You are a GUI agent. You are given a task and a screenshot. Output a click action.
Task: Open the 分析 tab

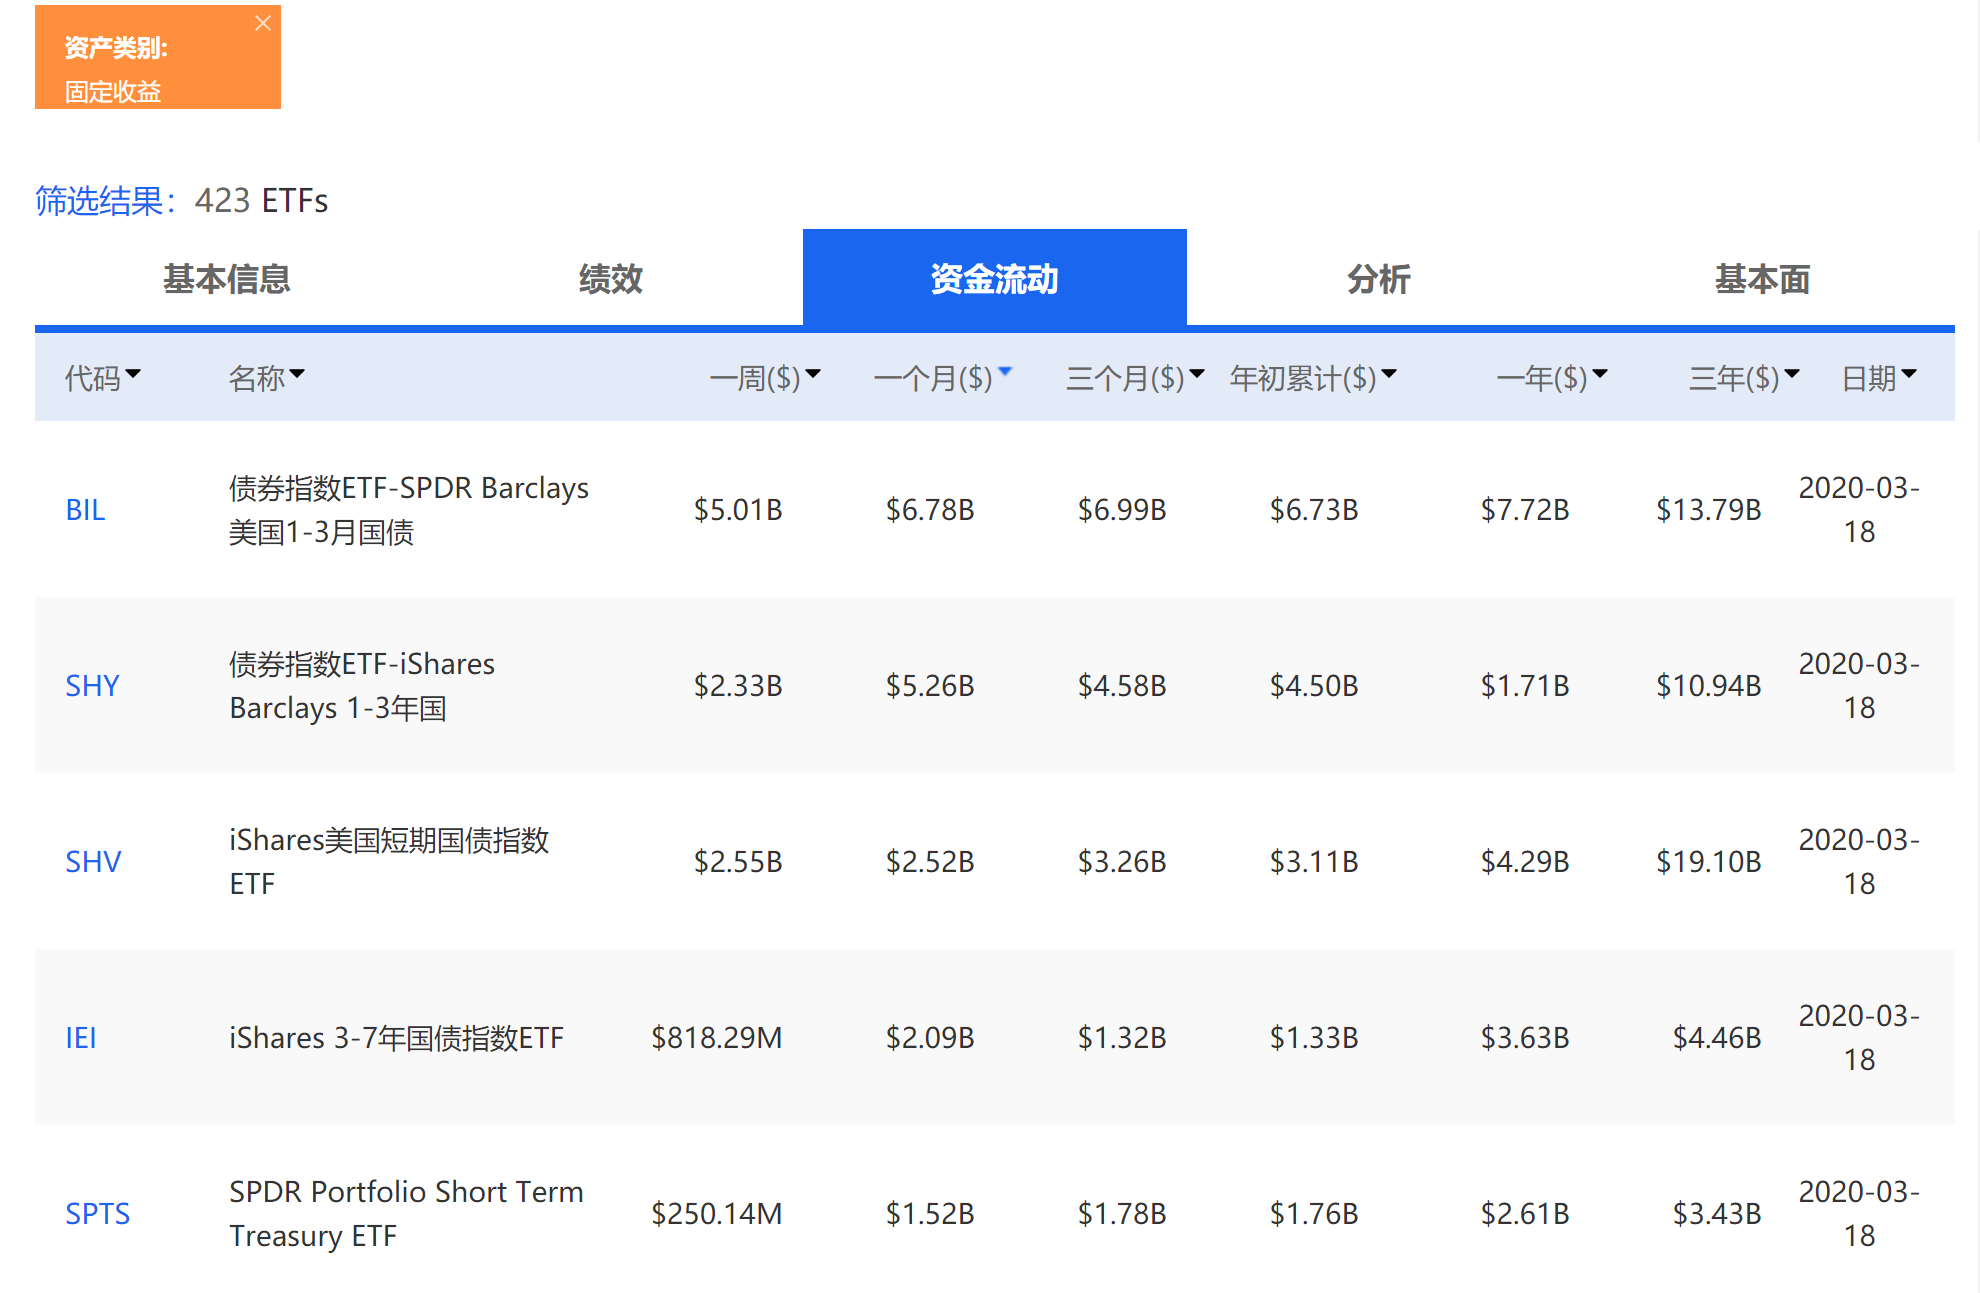(x=1379, y=279)
